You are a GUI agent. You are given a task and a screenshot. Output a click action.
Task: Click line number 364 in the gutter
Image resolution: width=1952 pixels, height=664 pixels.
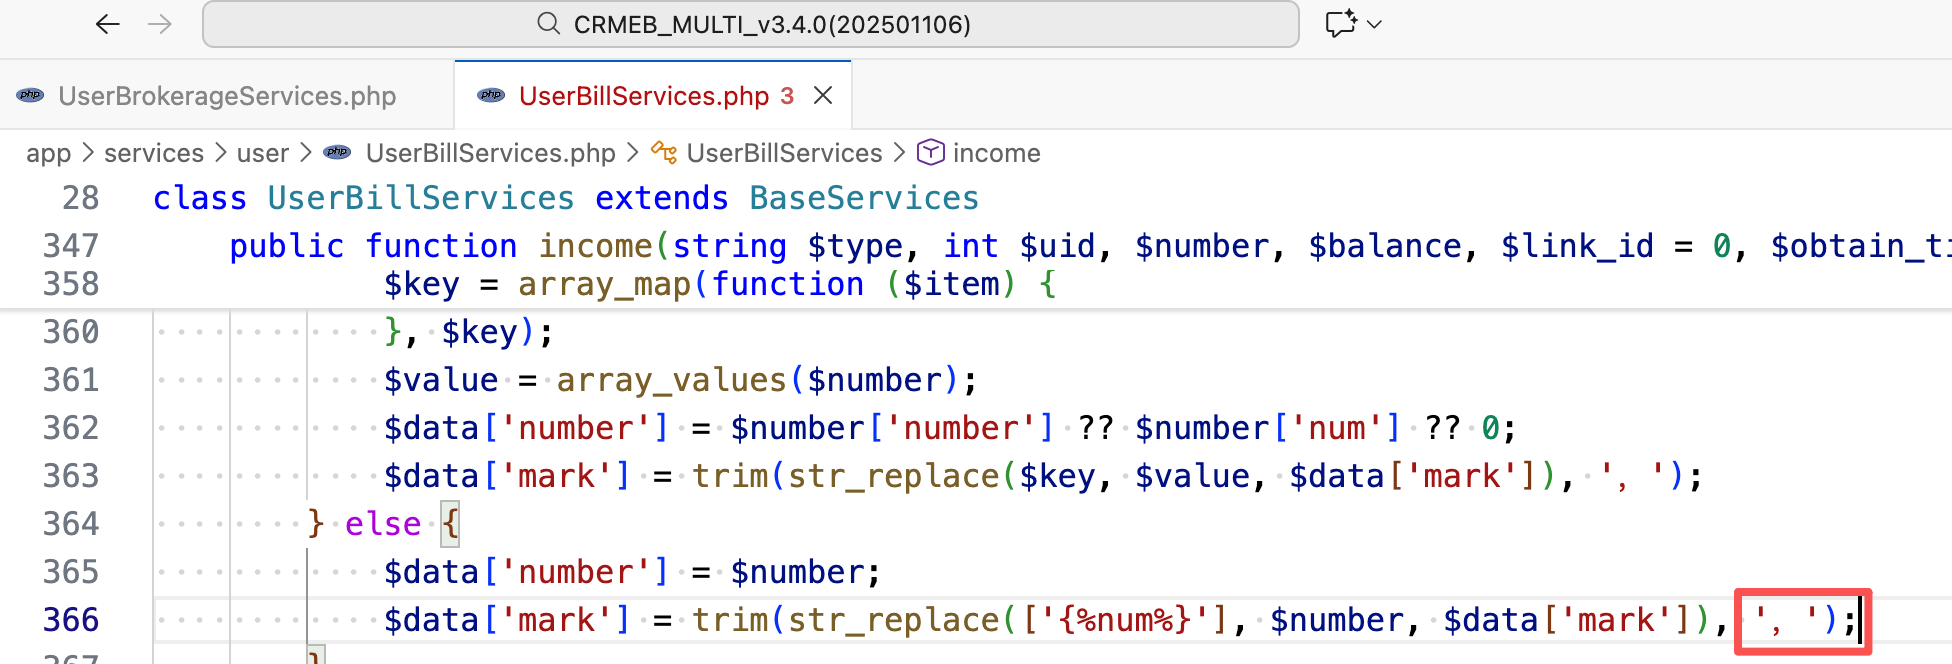pyautogui.click(x=71, y=524)
